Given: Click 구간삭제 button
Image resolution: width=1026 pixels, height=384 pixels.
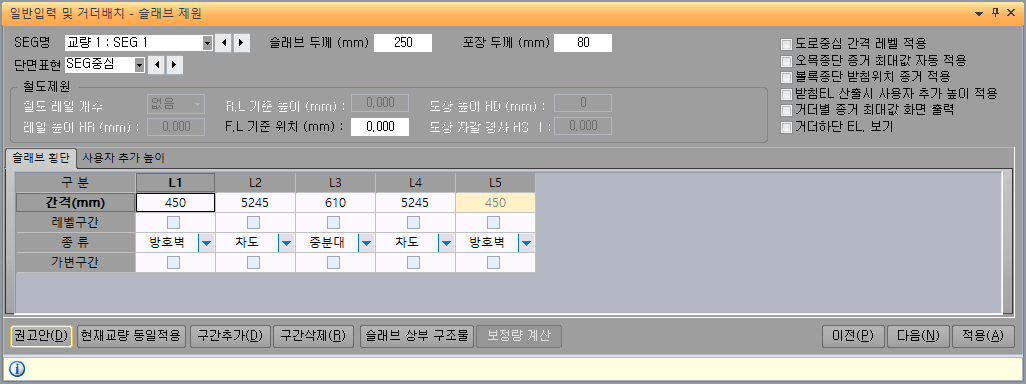Looking at the screenshot, I should (x=313, y=336).
